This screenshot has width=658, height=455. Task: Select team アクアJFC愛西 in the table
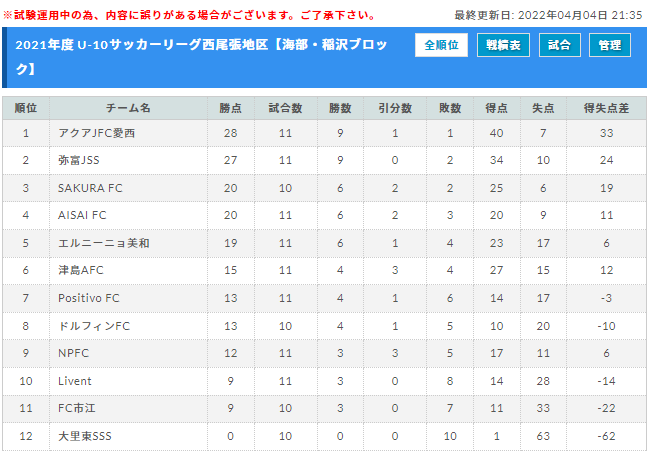[97, 133]
